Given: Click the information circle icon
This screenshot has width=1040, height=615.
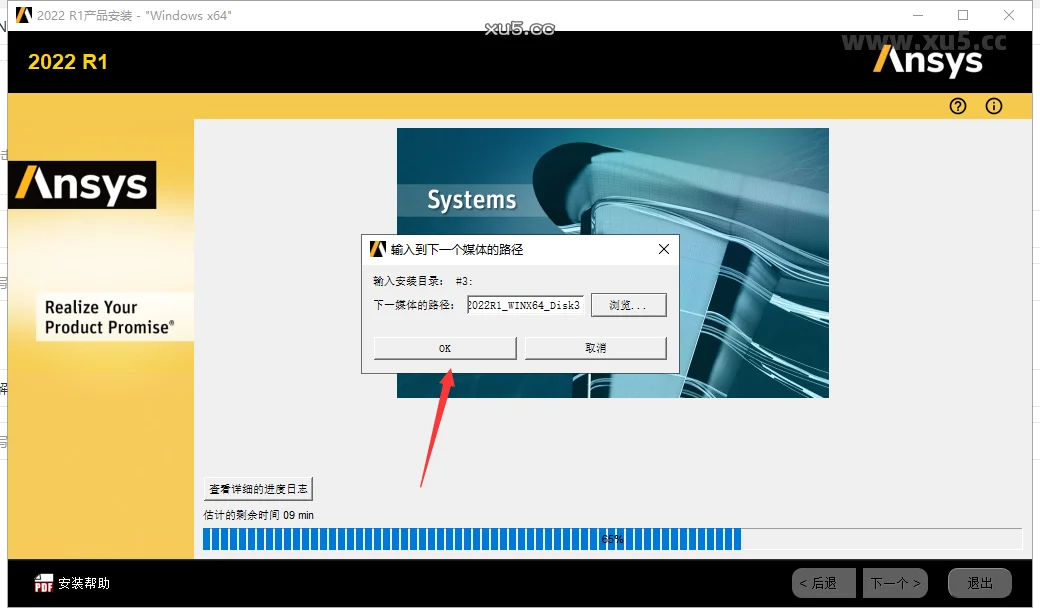Looking at the screenshot, I should click(x=993, y=106).
